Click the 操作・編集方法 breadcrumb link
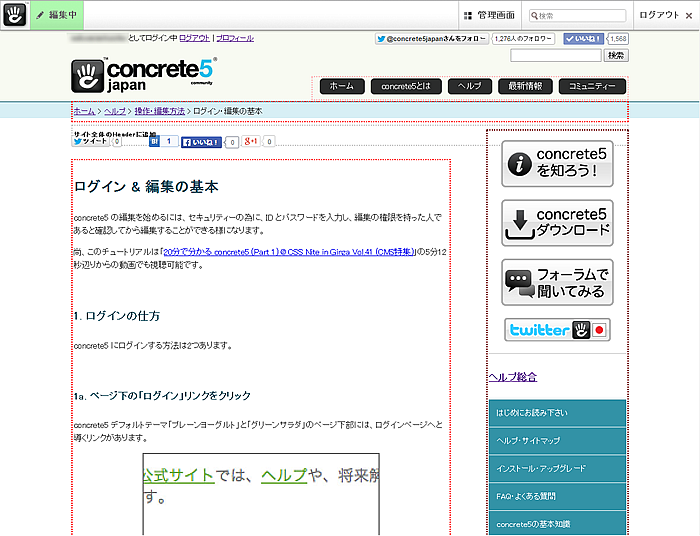This screenshot has height=536, width=700. (160, 111)
